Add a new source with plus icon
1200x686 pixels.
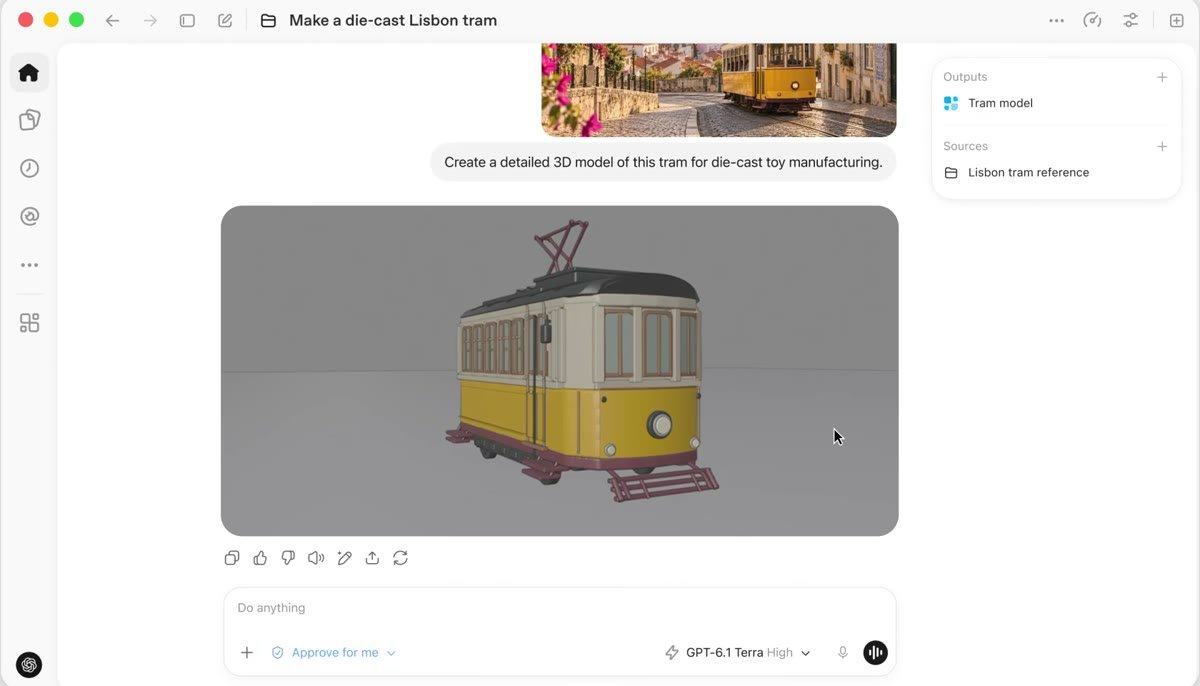point(1162,146)
